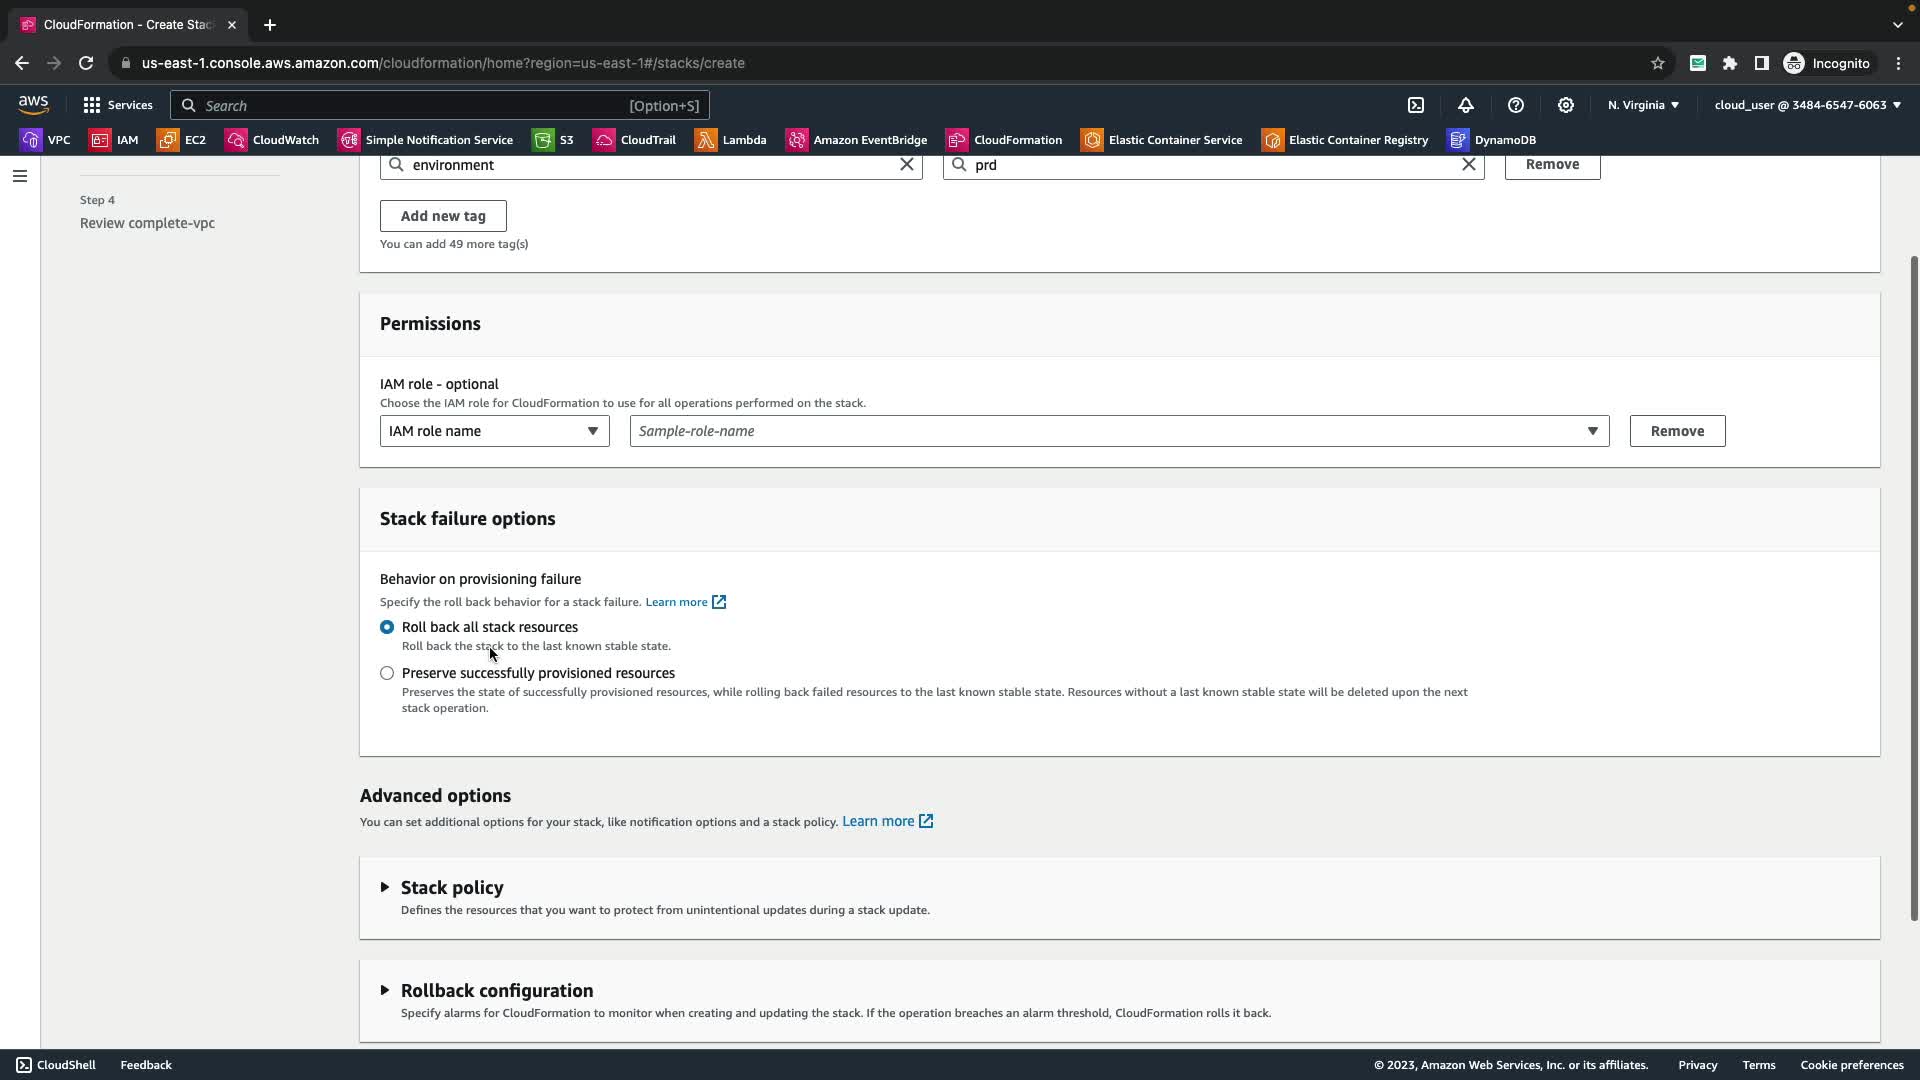
Task: Open the Sample-role-name selection dropdown
Action: coord(1118,431)
